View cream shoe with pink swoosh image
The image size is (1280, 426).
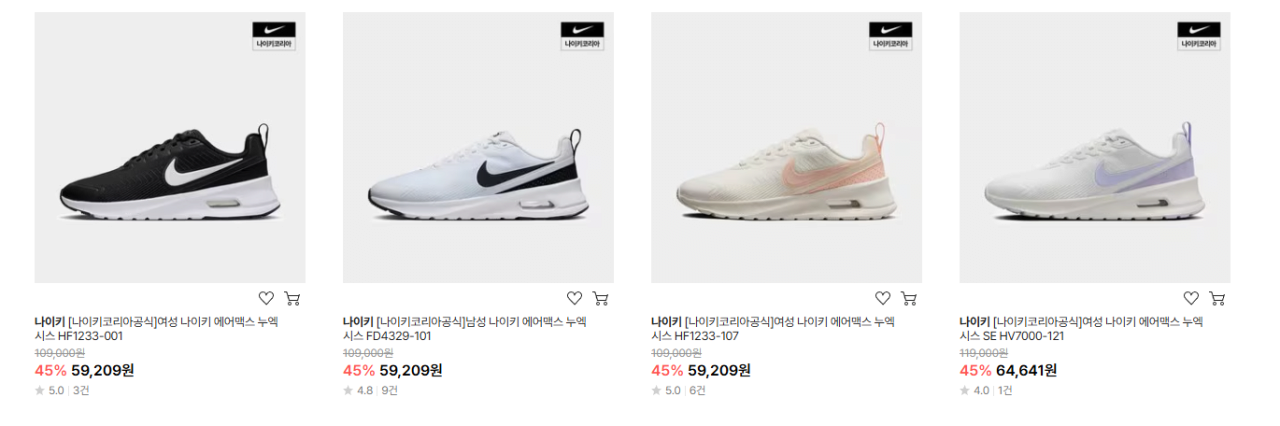pos(787,147)
